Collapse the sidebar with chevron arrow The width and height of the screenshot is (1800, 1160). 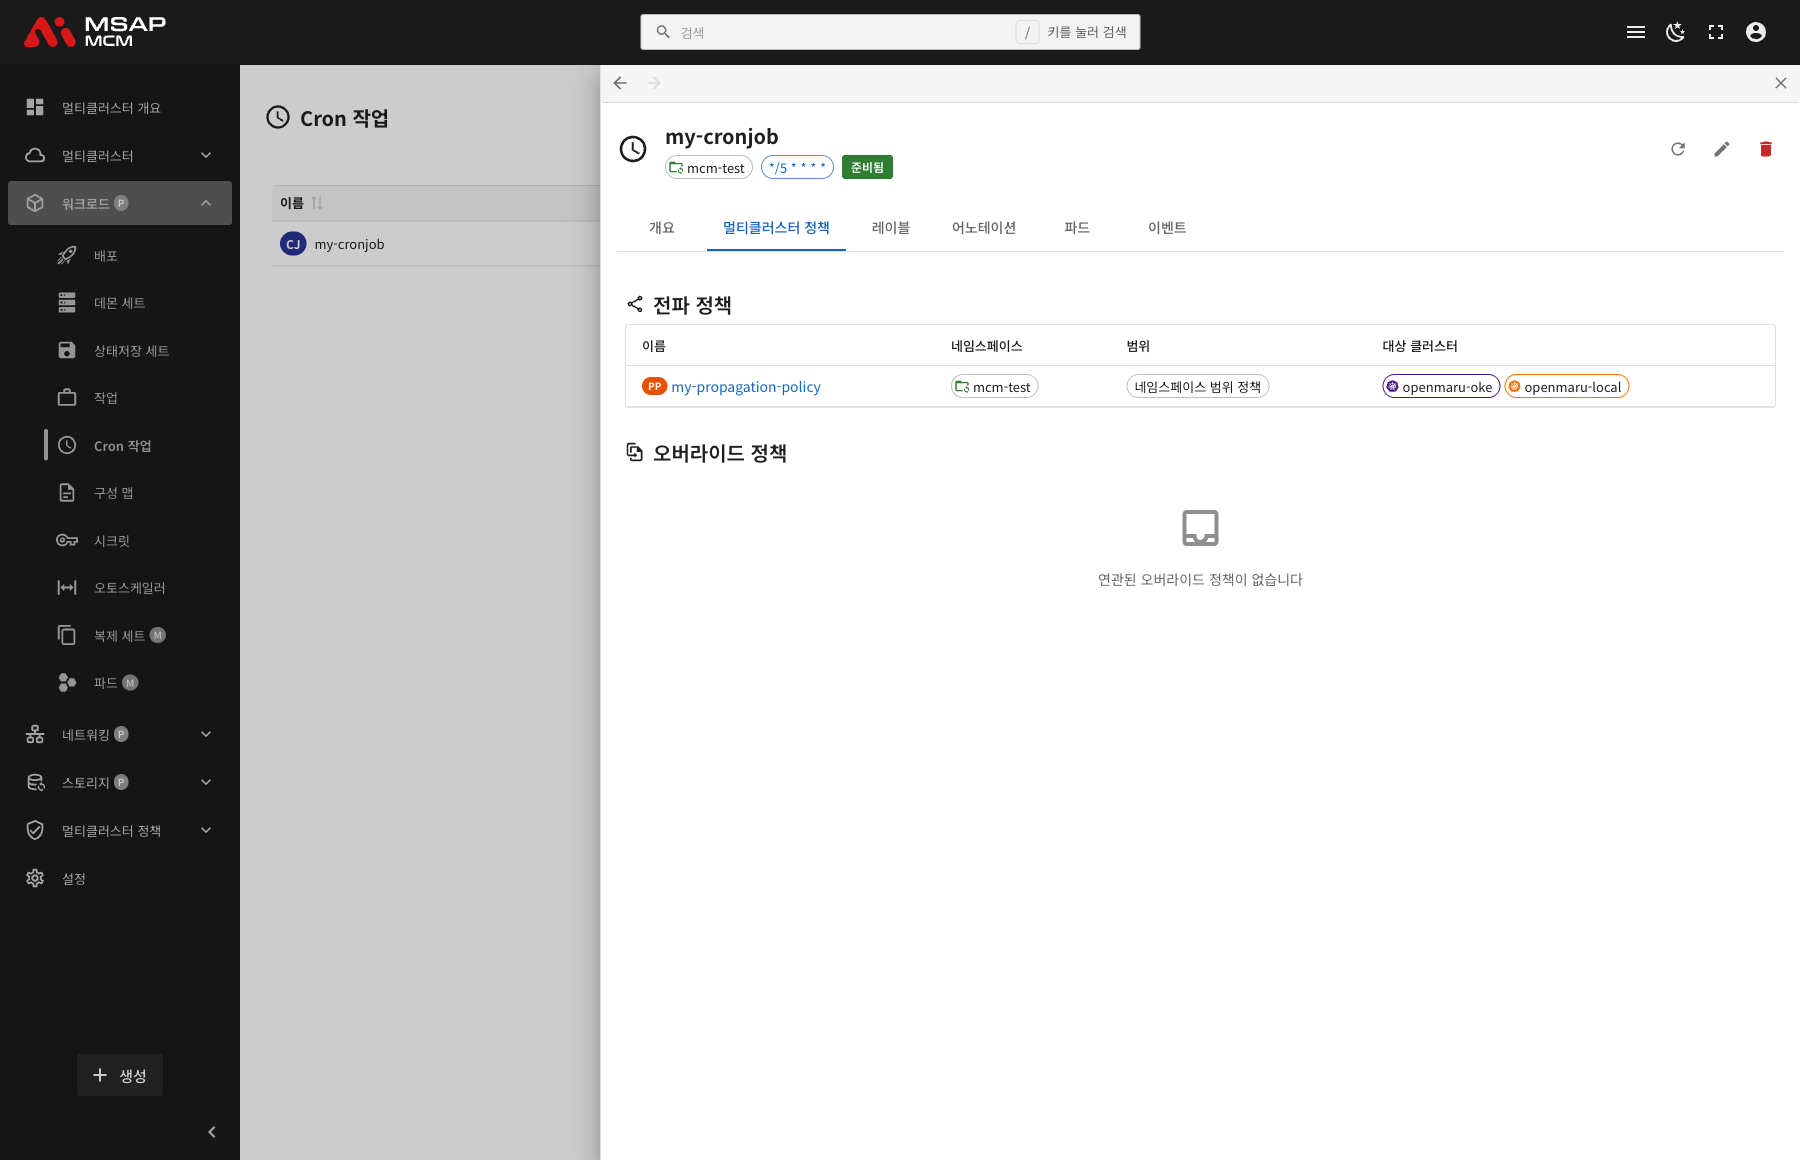(212, 1132)
